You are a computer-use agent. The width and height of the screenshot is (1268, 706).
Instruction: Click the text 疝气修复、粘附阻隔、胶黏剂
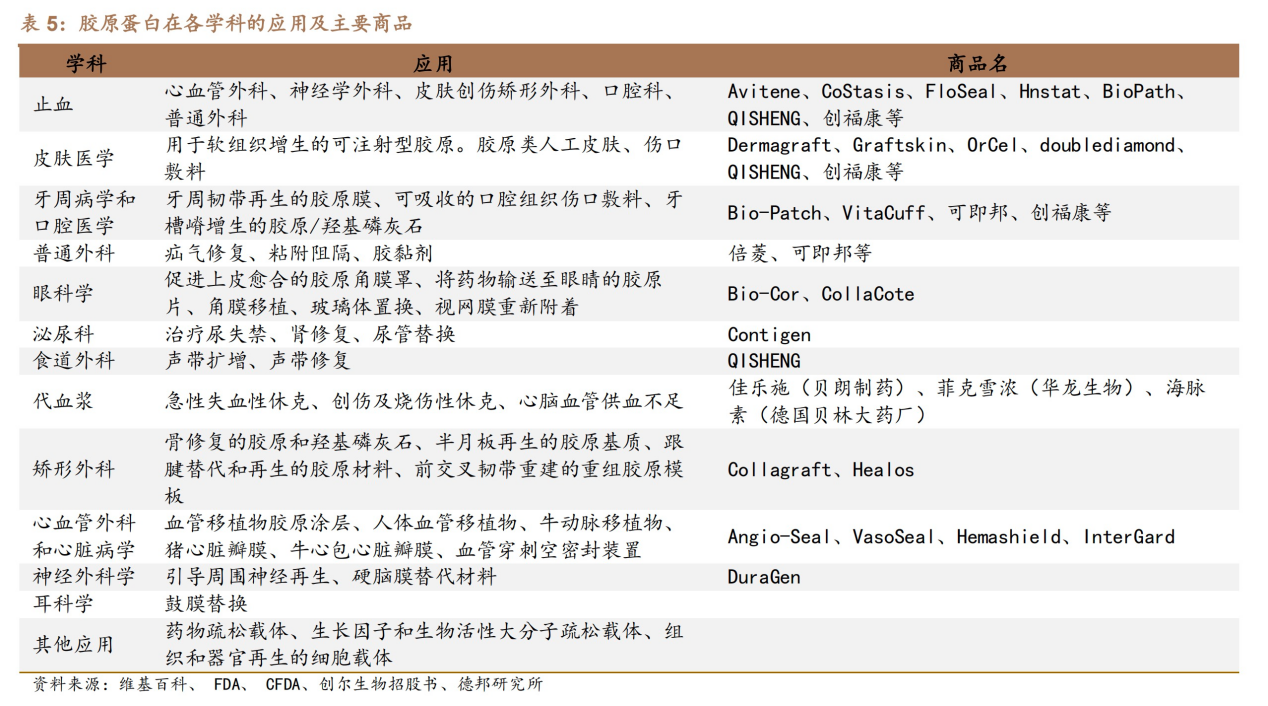click(x=299, y=253)
